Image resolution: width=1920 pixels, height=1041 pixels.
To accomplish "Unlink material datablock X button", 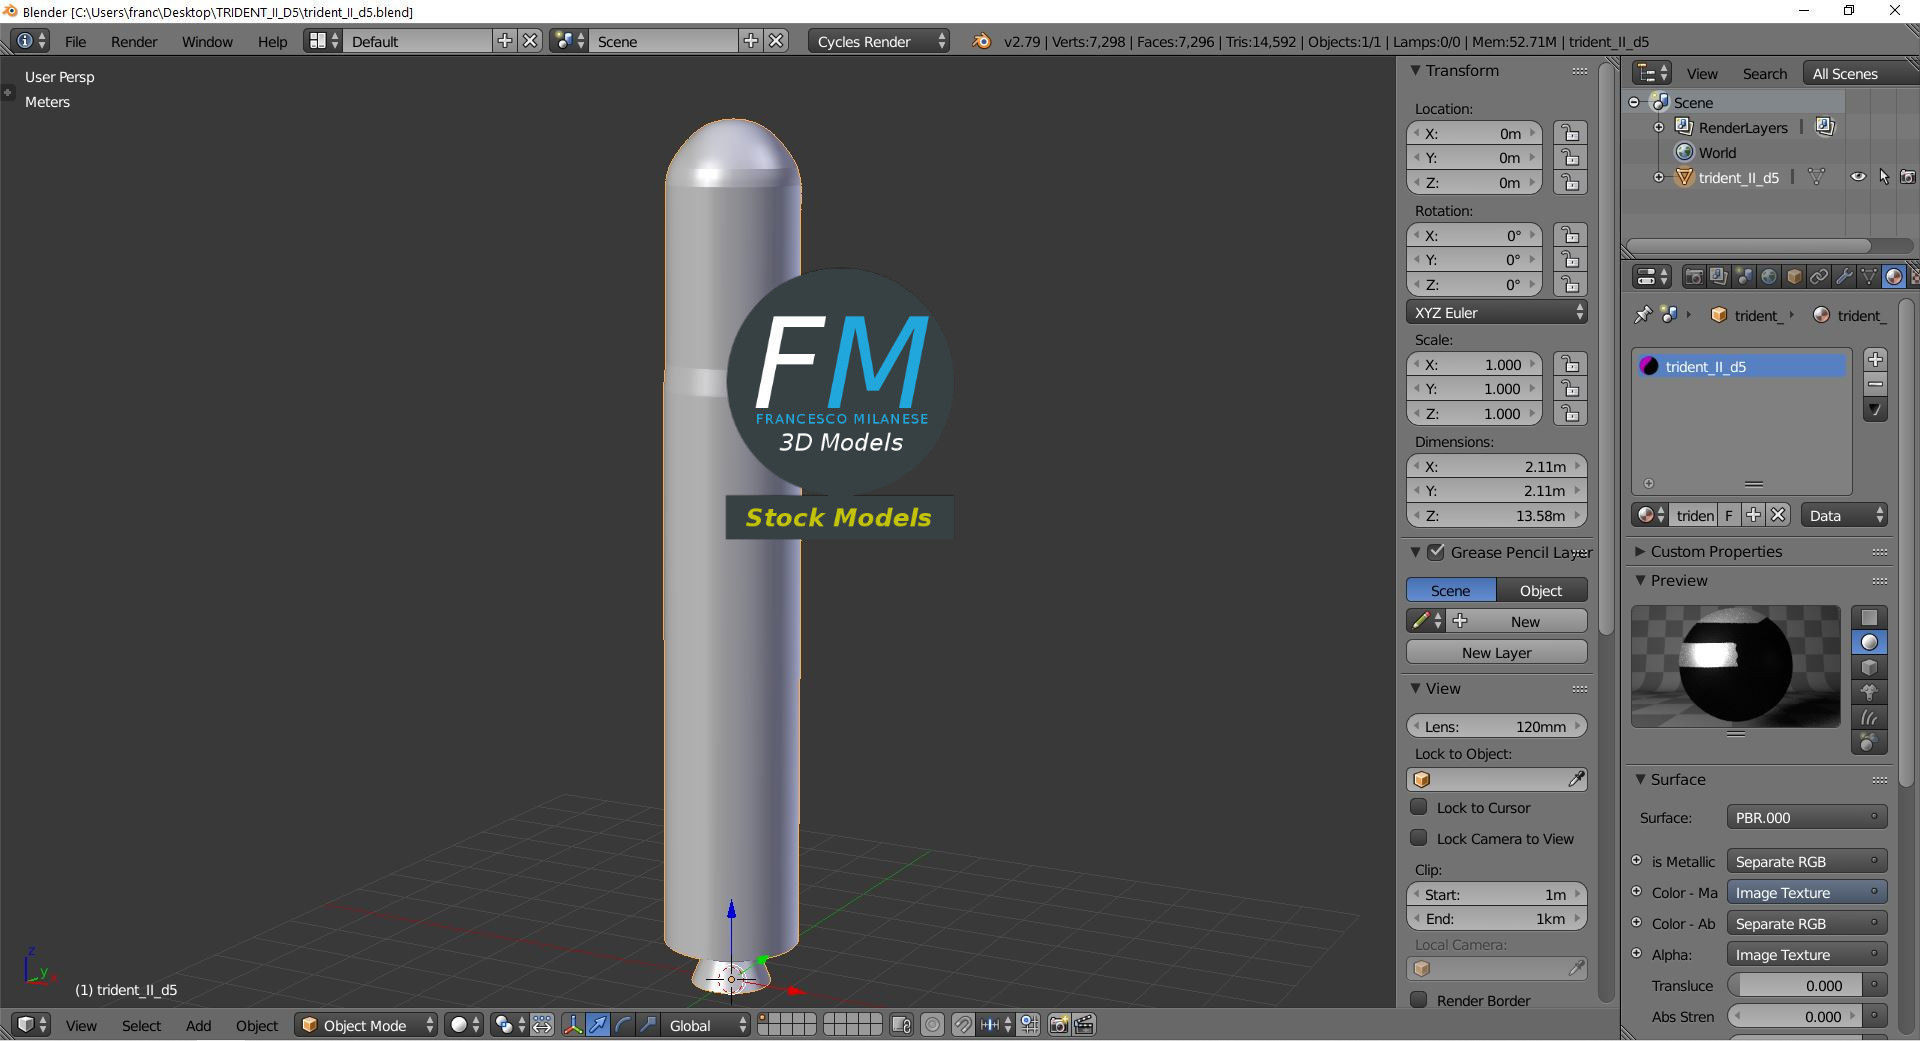I will 1778,515.
